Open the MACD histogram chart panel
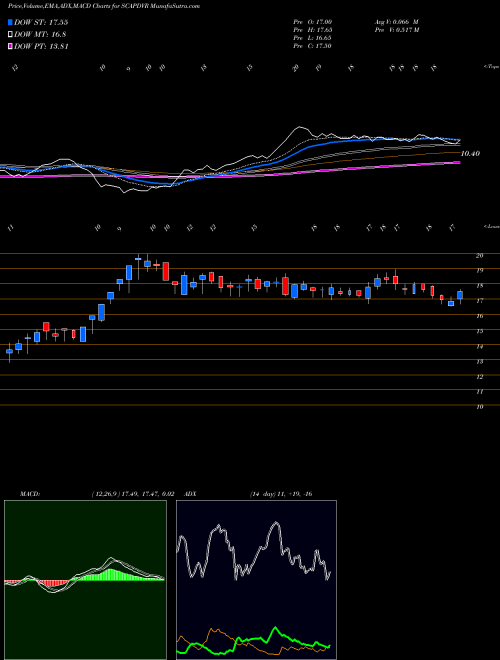 tap(85, 580)
